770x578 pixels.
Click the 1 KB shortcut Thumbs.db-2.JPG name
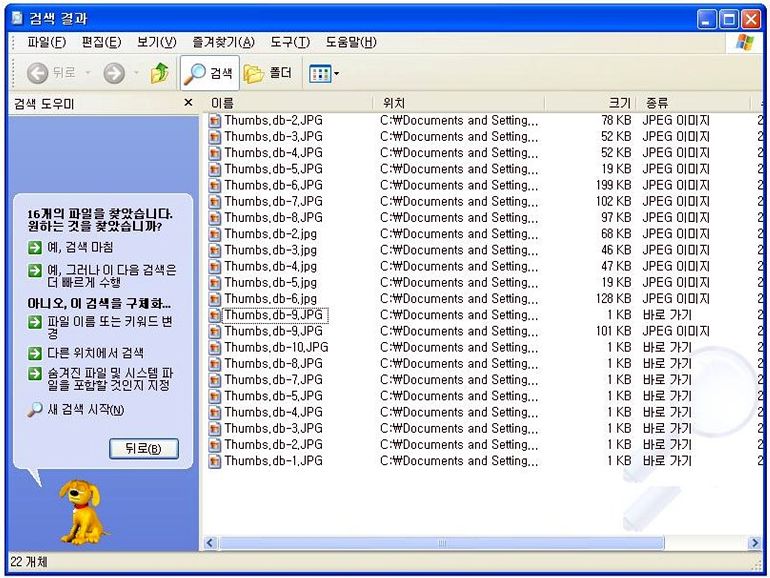pyautogui.click(x=274, y=444)
